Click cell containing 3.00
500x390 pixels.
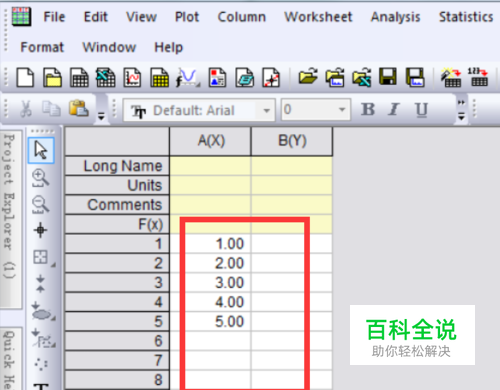(211, 283)
